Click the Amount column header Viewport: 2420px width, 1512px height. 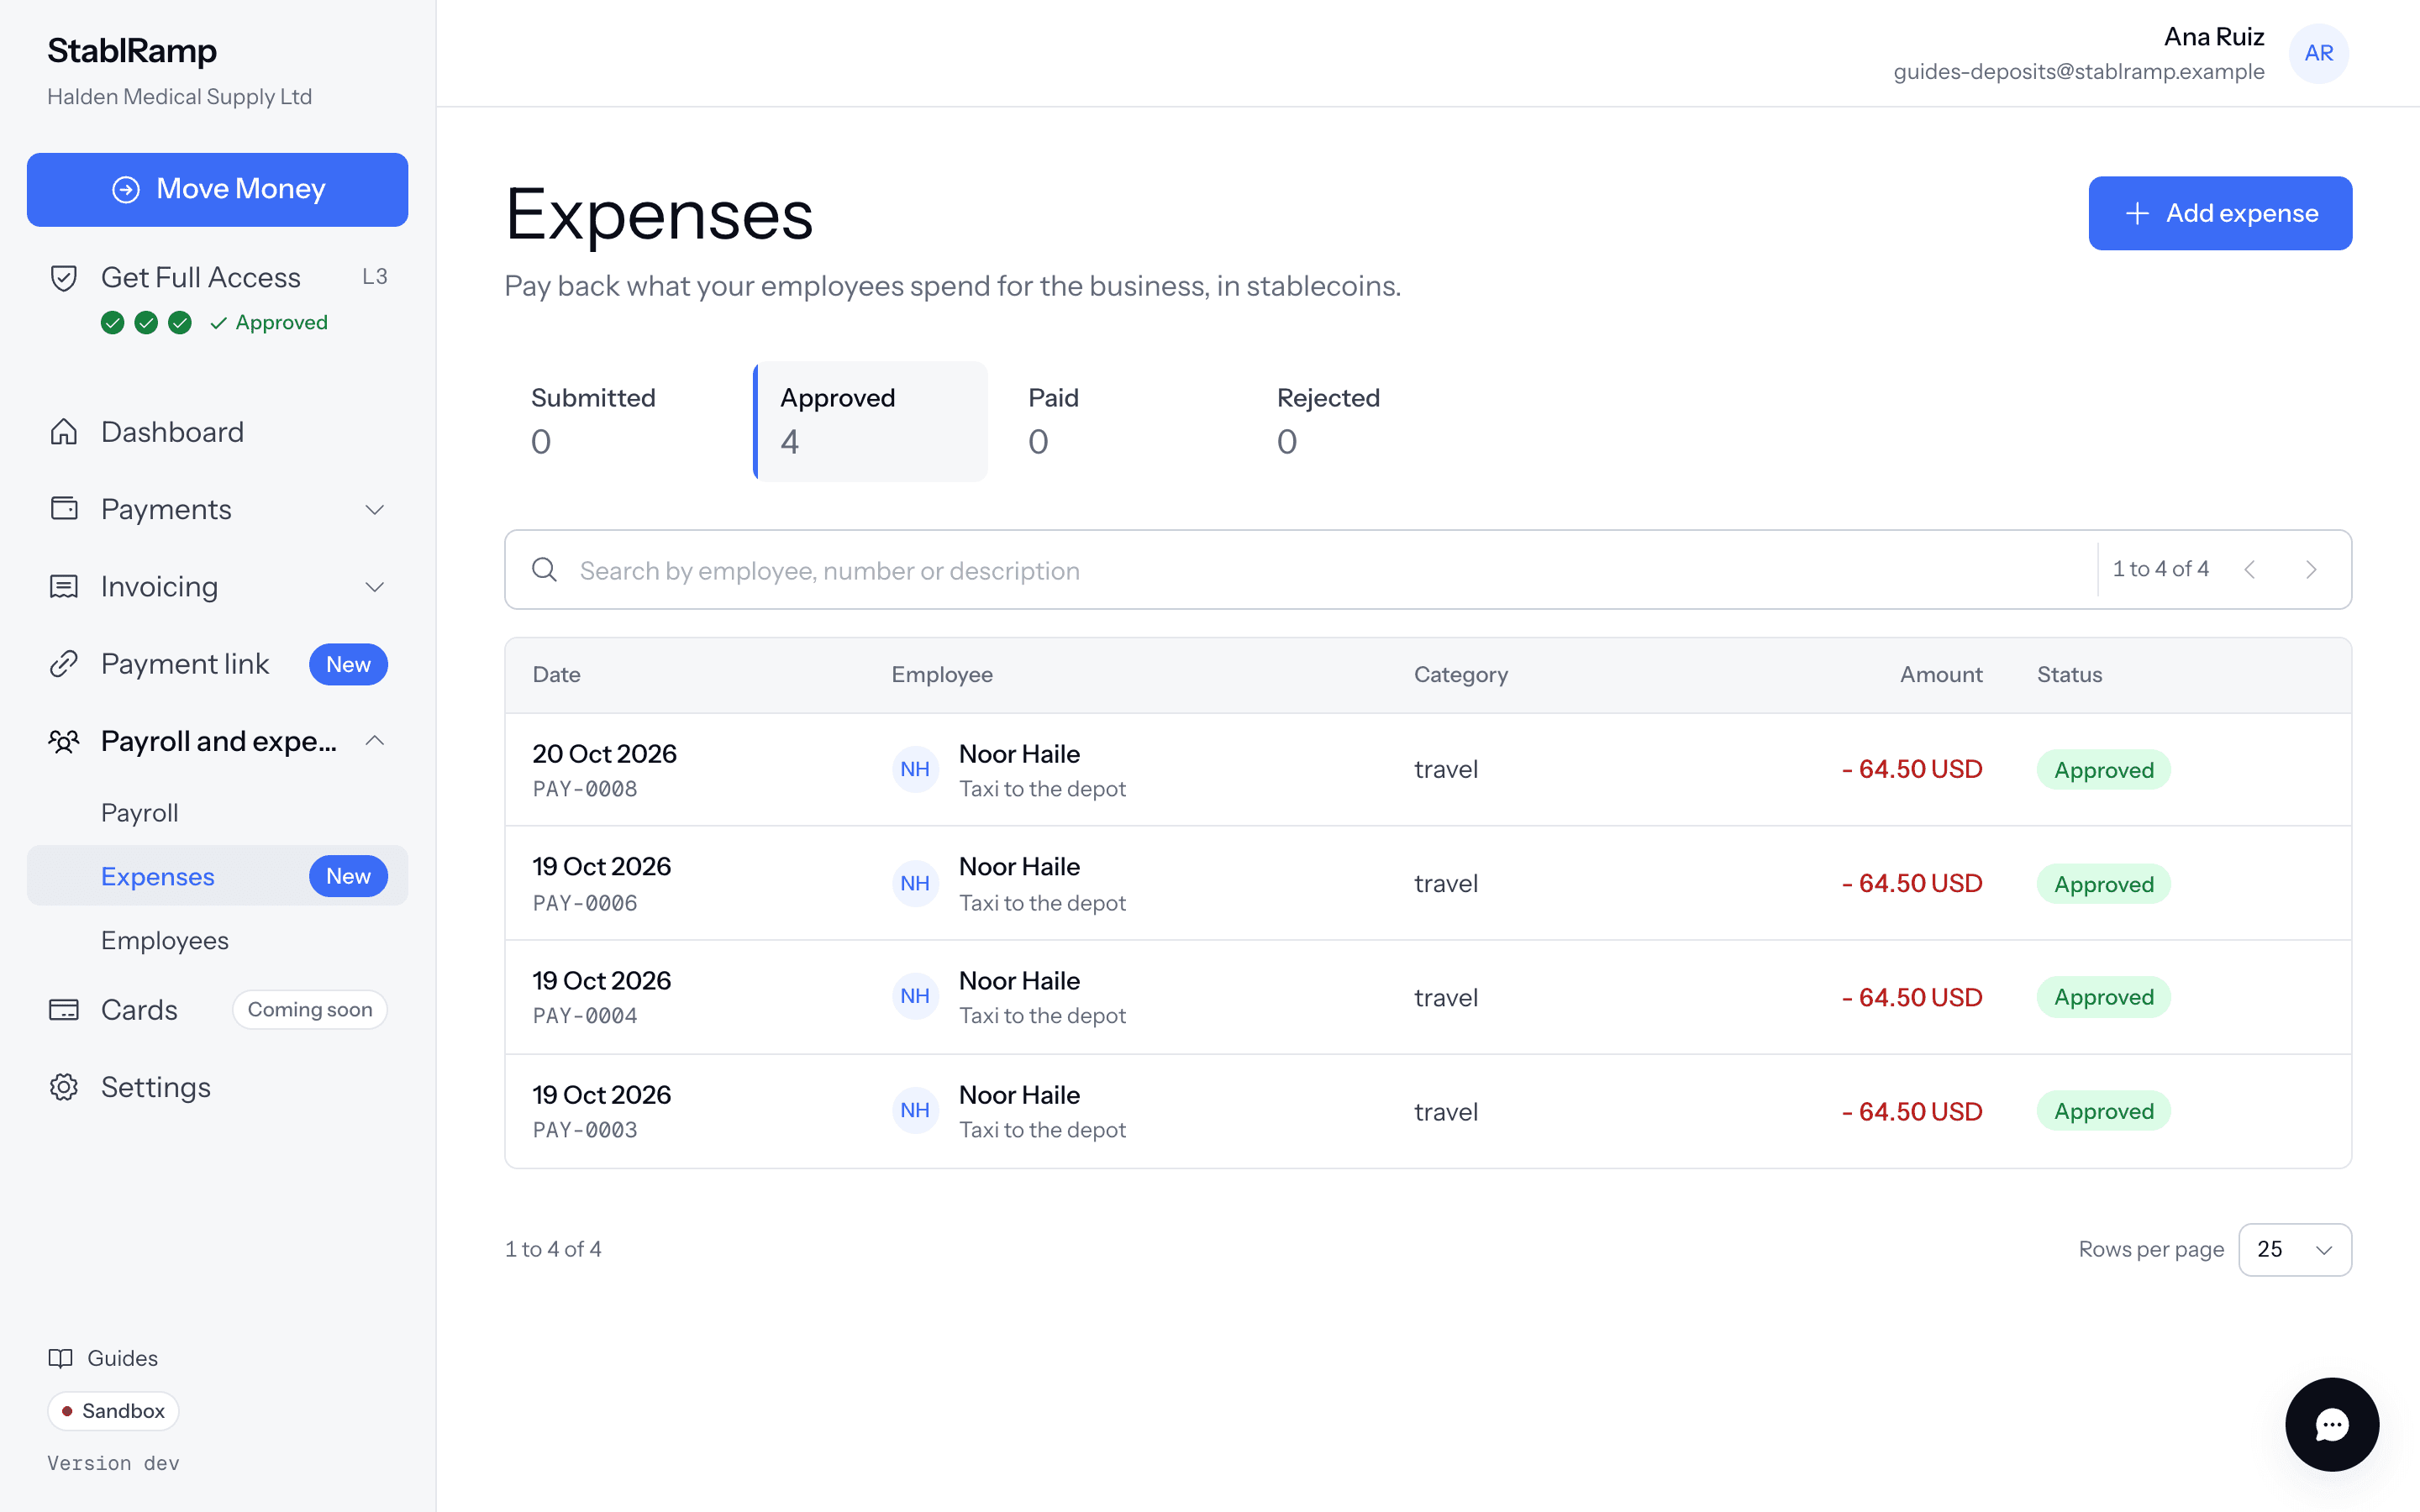[1941, 675]
